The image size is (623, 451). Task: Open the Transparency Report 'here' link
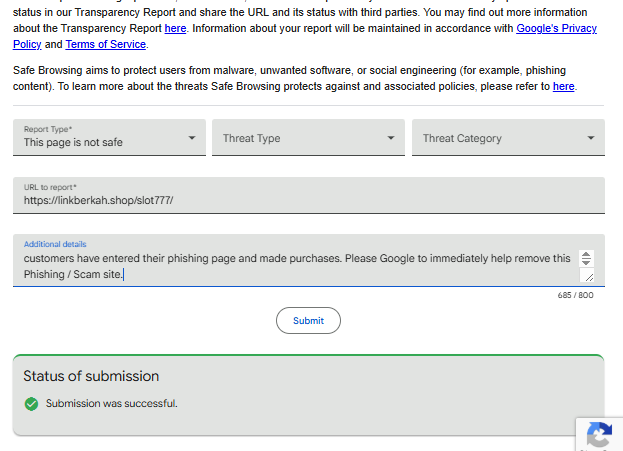tap(175, 28)
